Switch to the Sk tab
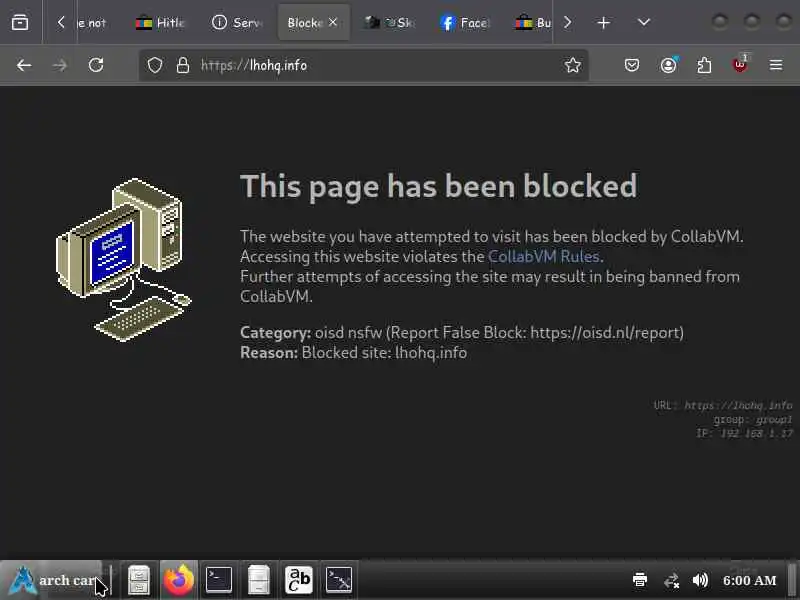This screenshot has height=600, width=800. click(x=390, y=22)
